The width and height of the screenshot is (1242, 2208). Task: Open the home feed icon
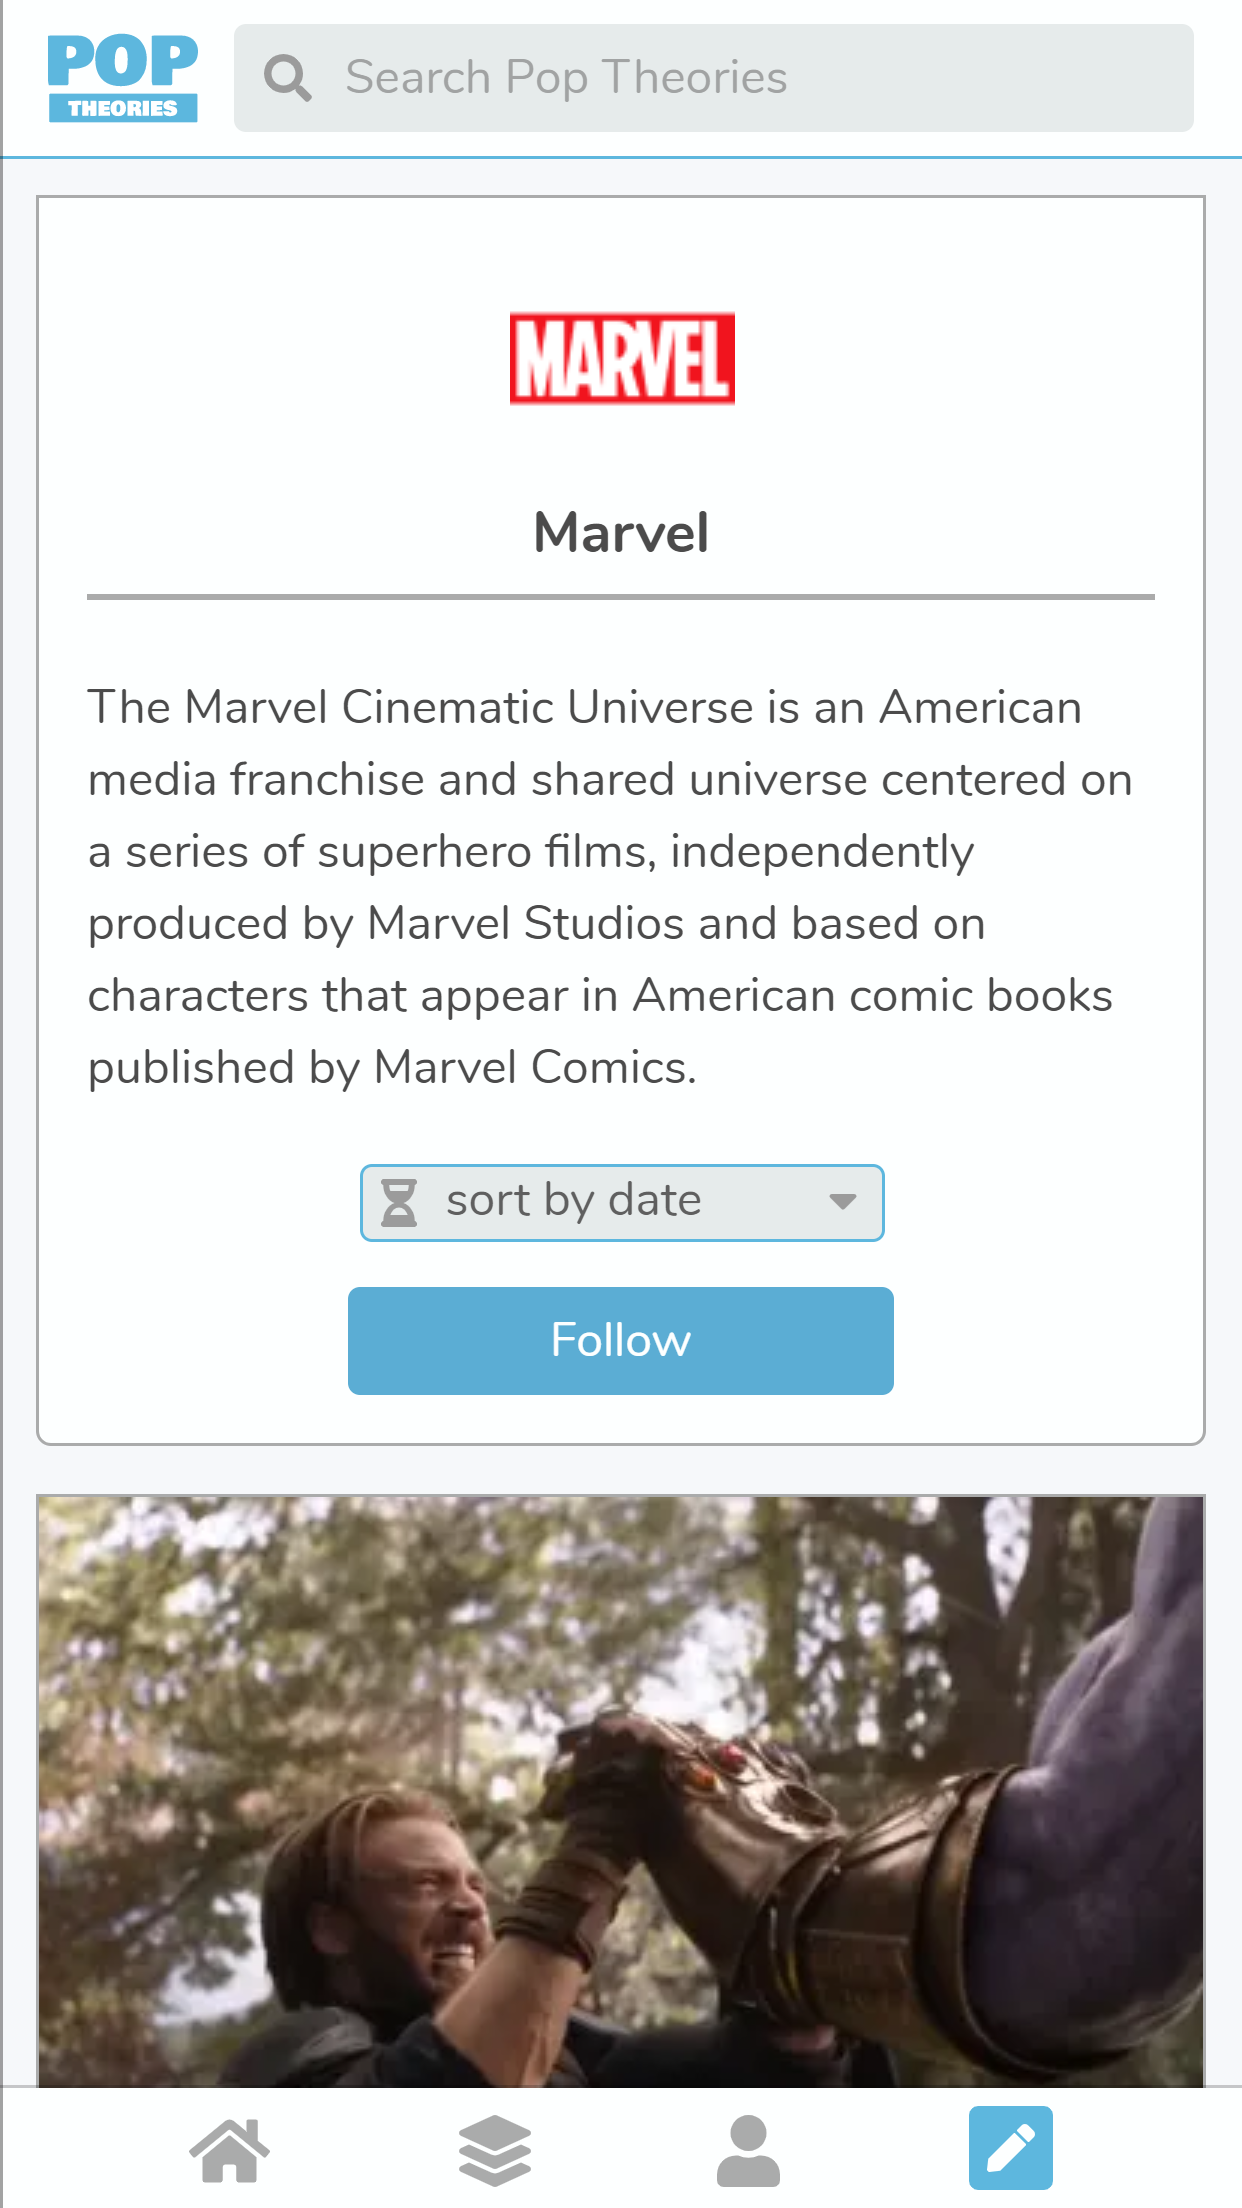(x=230, y=2150)
